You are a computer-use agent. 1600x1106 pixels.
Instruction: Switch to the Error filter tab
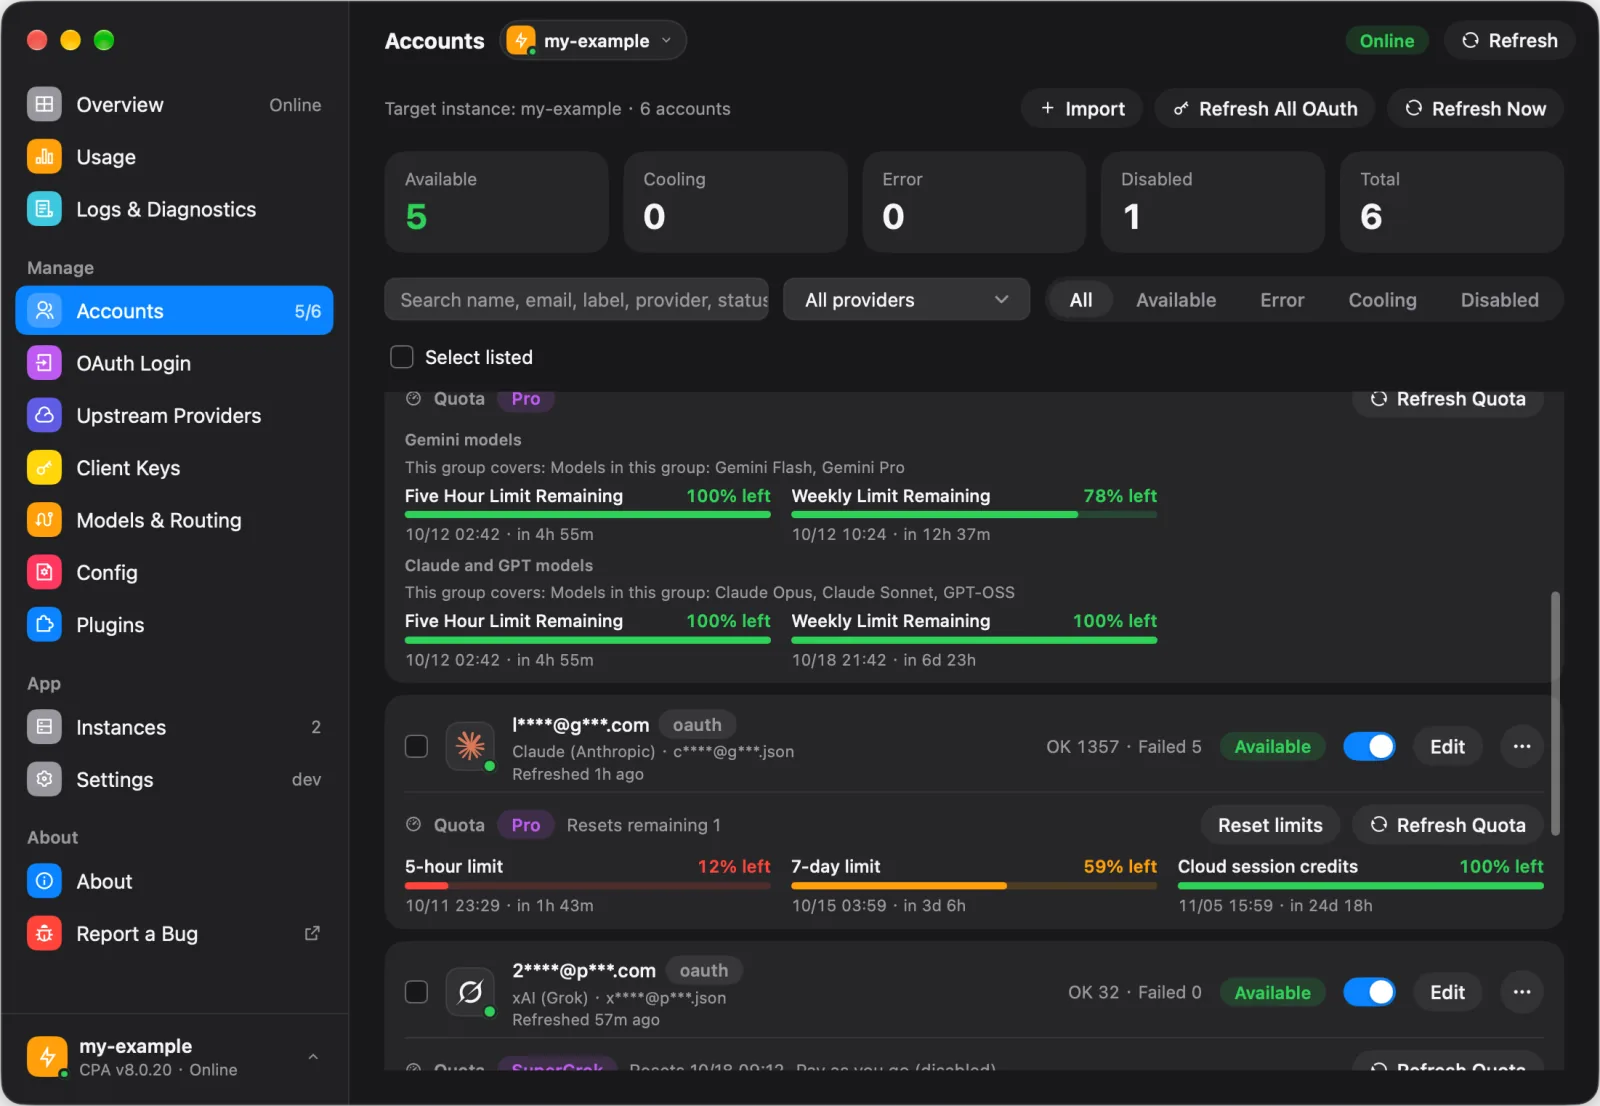point(1282,300)
